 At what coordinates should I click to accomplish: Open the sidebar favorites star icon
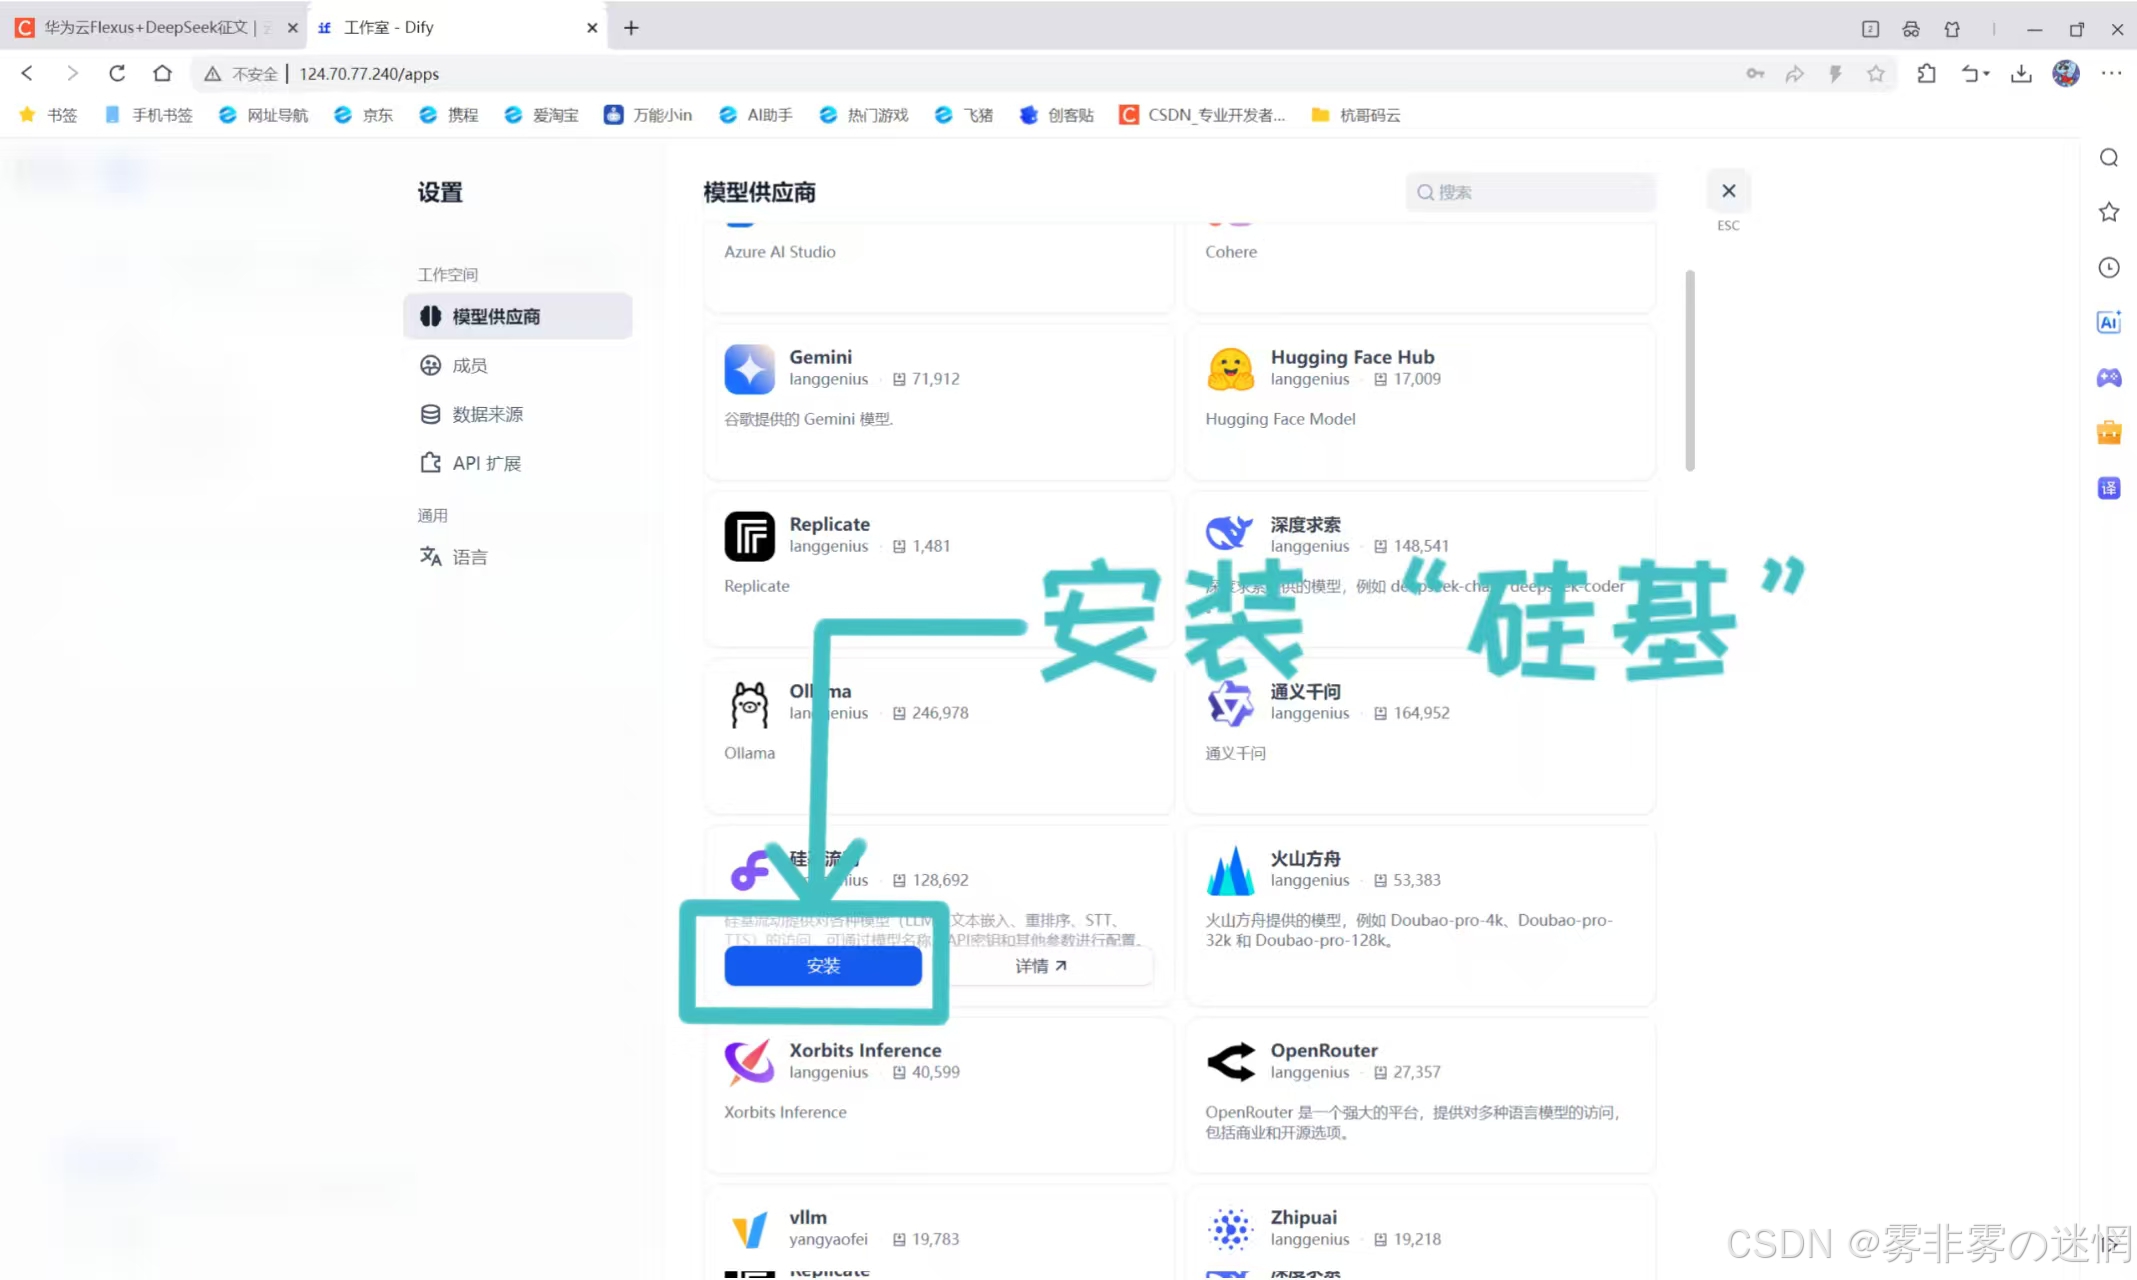click(2109, 212)
